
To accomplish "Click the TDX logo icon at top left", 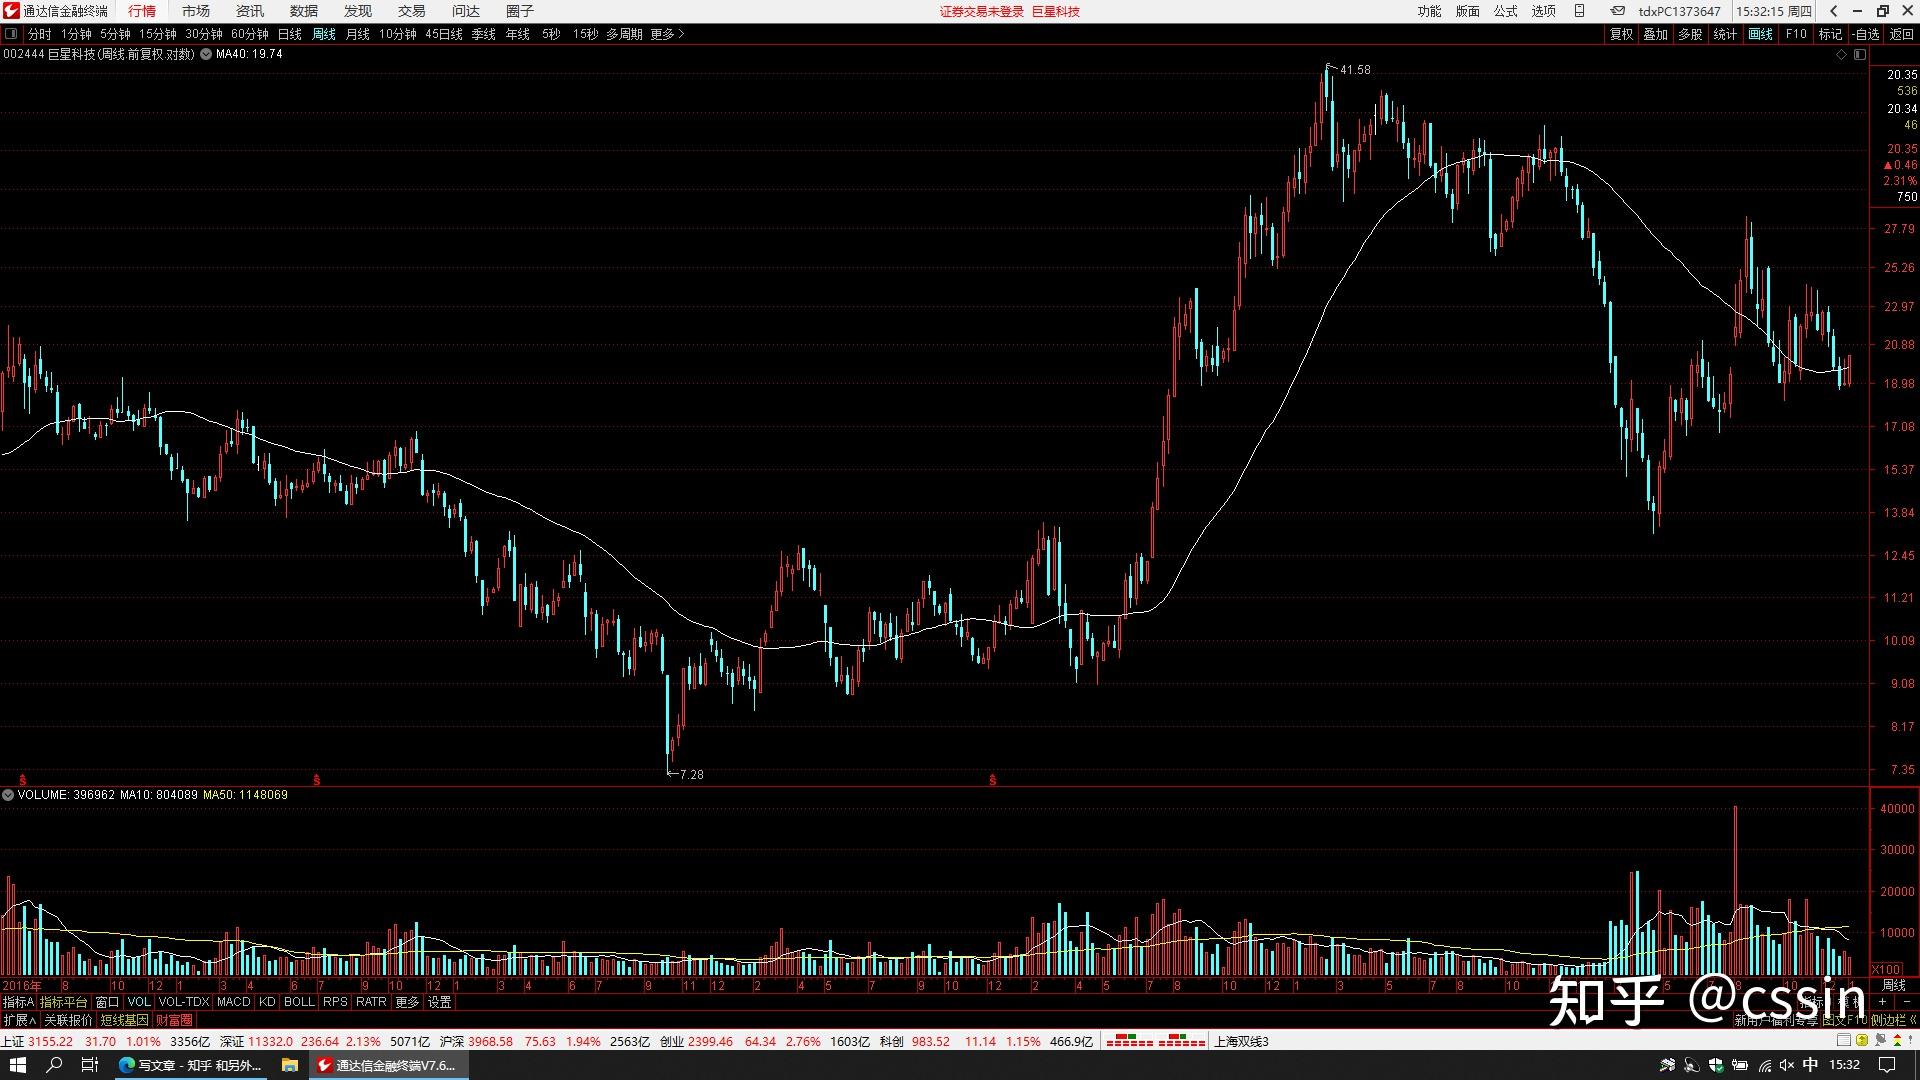I will coord(11,11).
